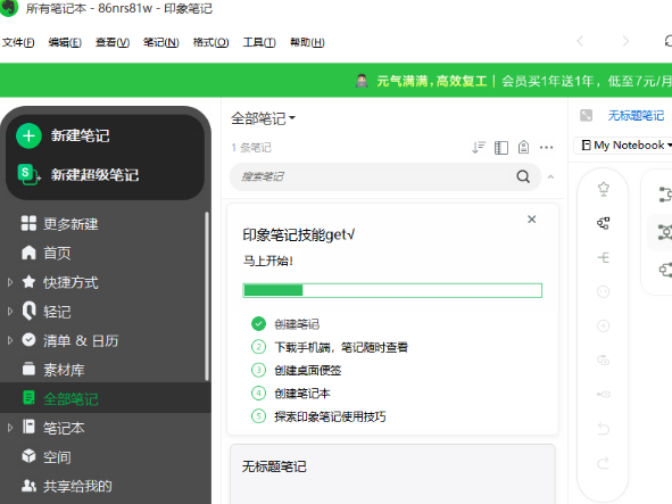
Task: Click the reminder bell icon in list toolbar
Action: pos(523,147)
